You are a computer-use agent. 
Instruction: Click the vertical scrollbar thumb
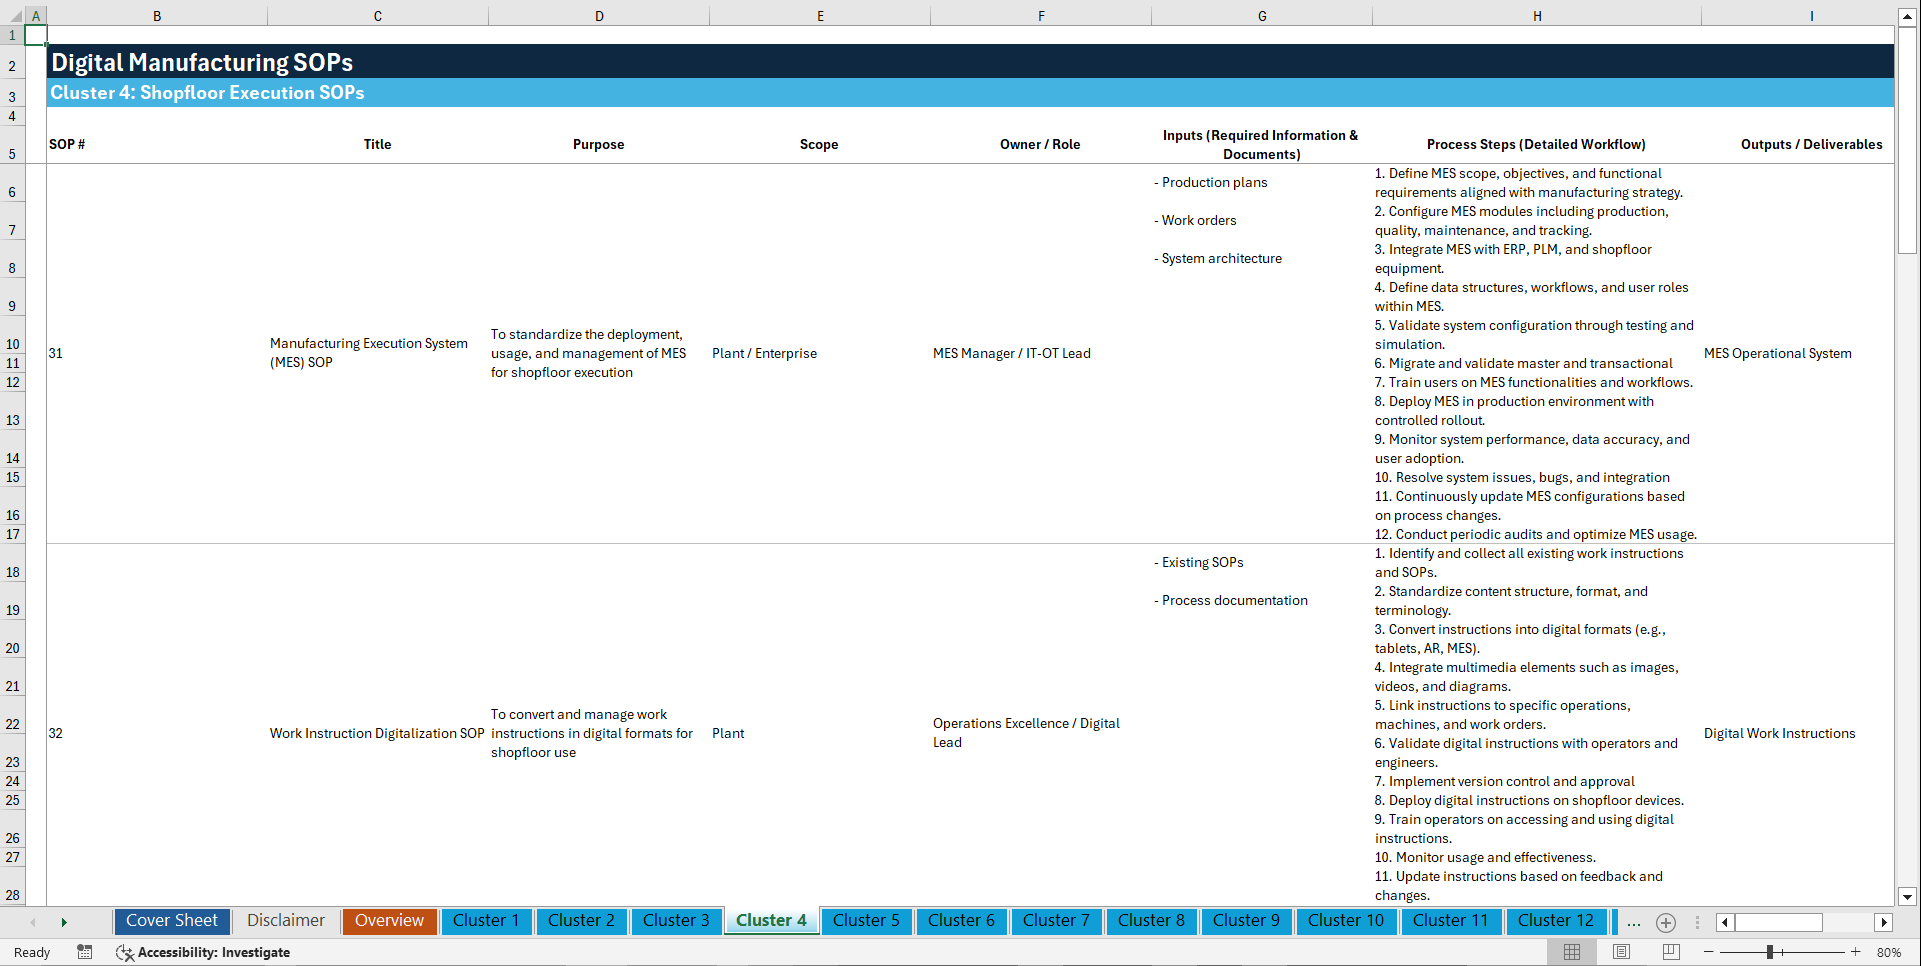(1907, 140)
